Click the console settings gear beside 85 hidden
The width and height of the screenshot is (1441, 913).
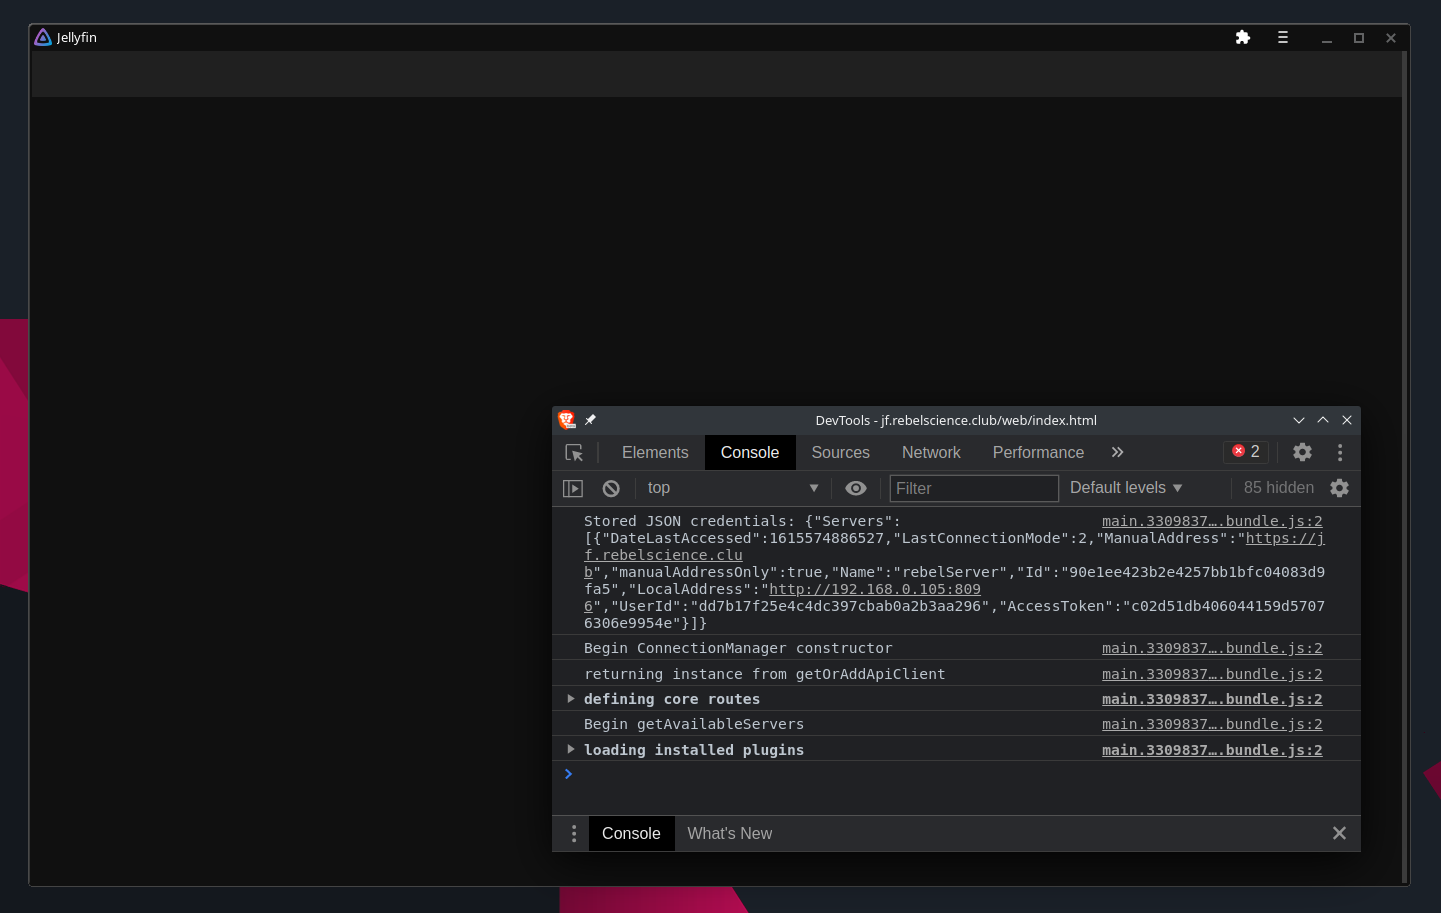click(1339, 488)
